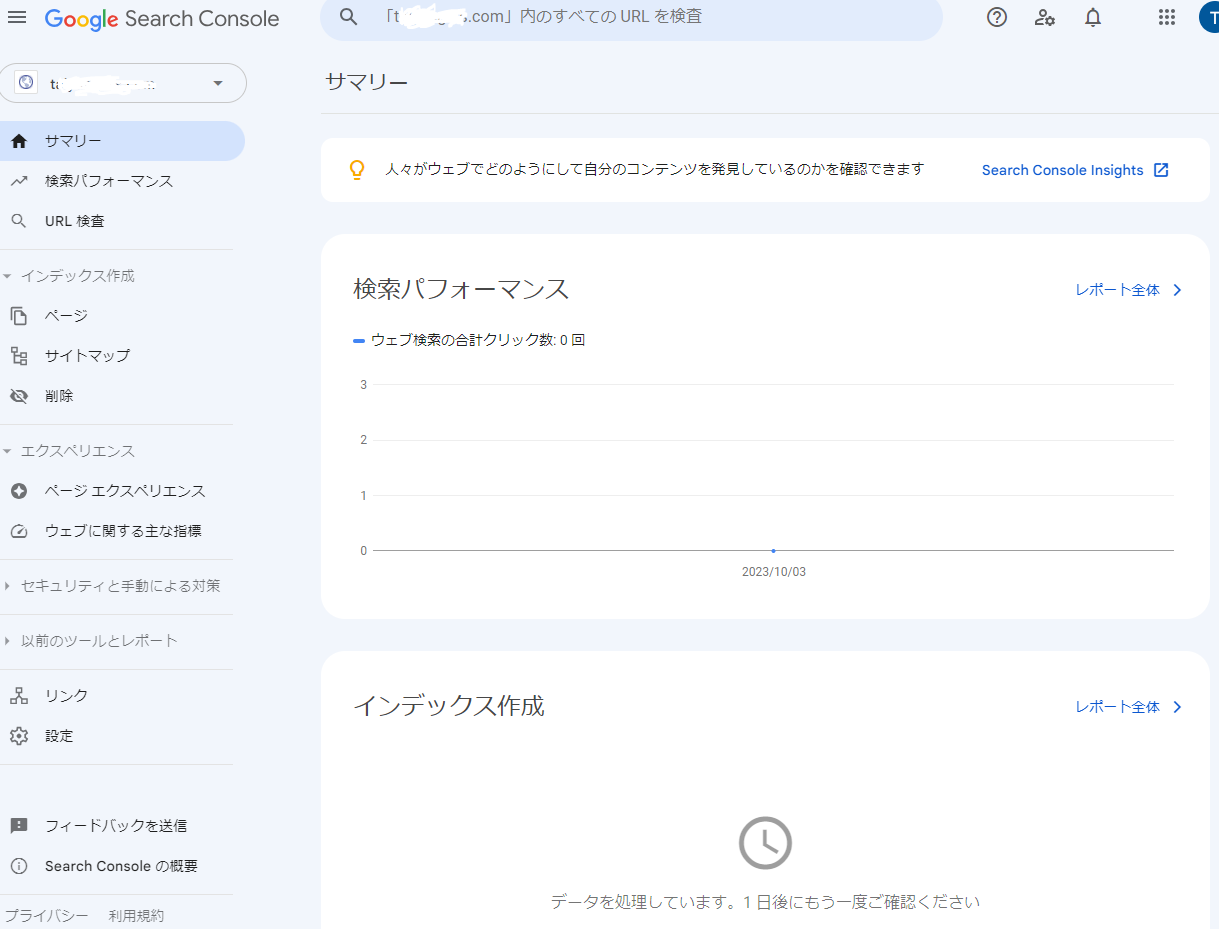Screen dimensions: 1219x929
Task: Click the trend icon beside 検索パフォーマンス
Action: 19,181
